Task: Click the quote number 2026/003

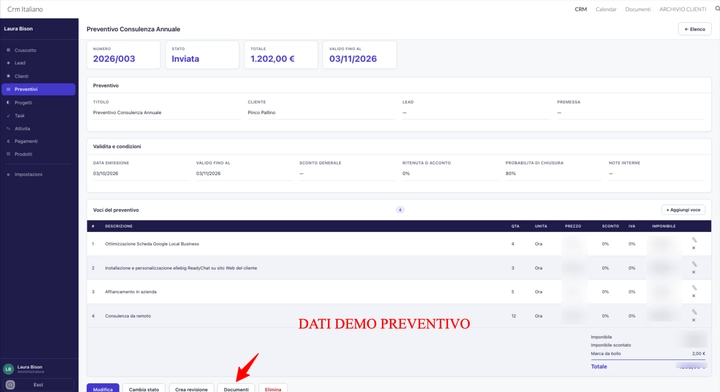Action: (x=114, y=59)
